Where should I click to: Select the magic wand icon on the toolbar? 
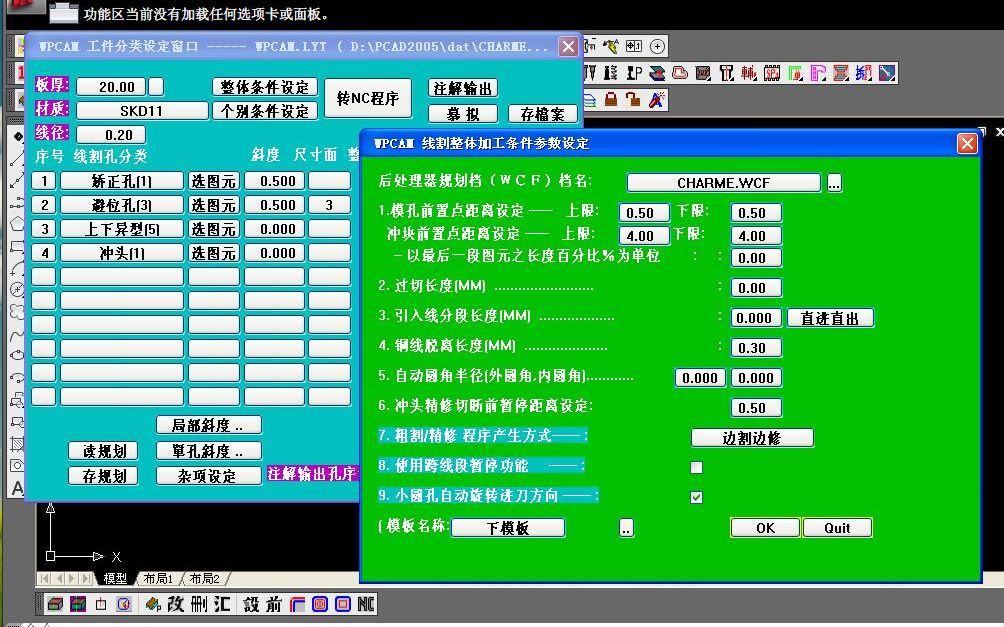click(x=657, y=97)
